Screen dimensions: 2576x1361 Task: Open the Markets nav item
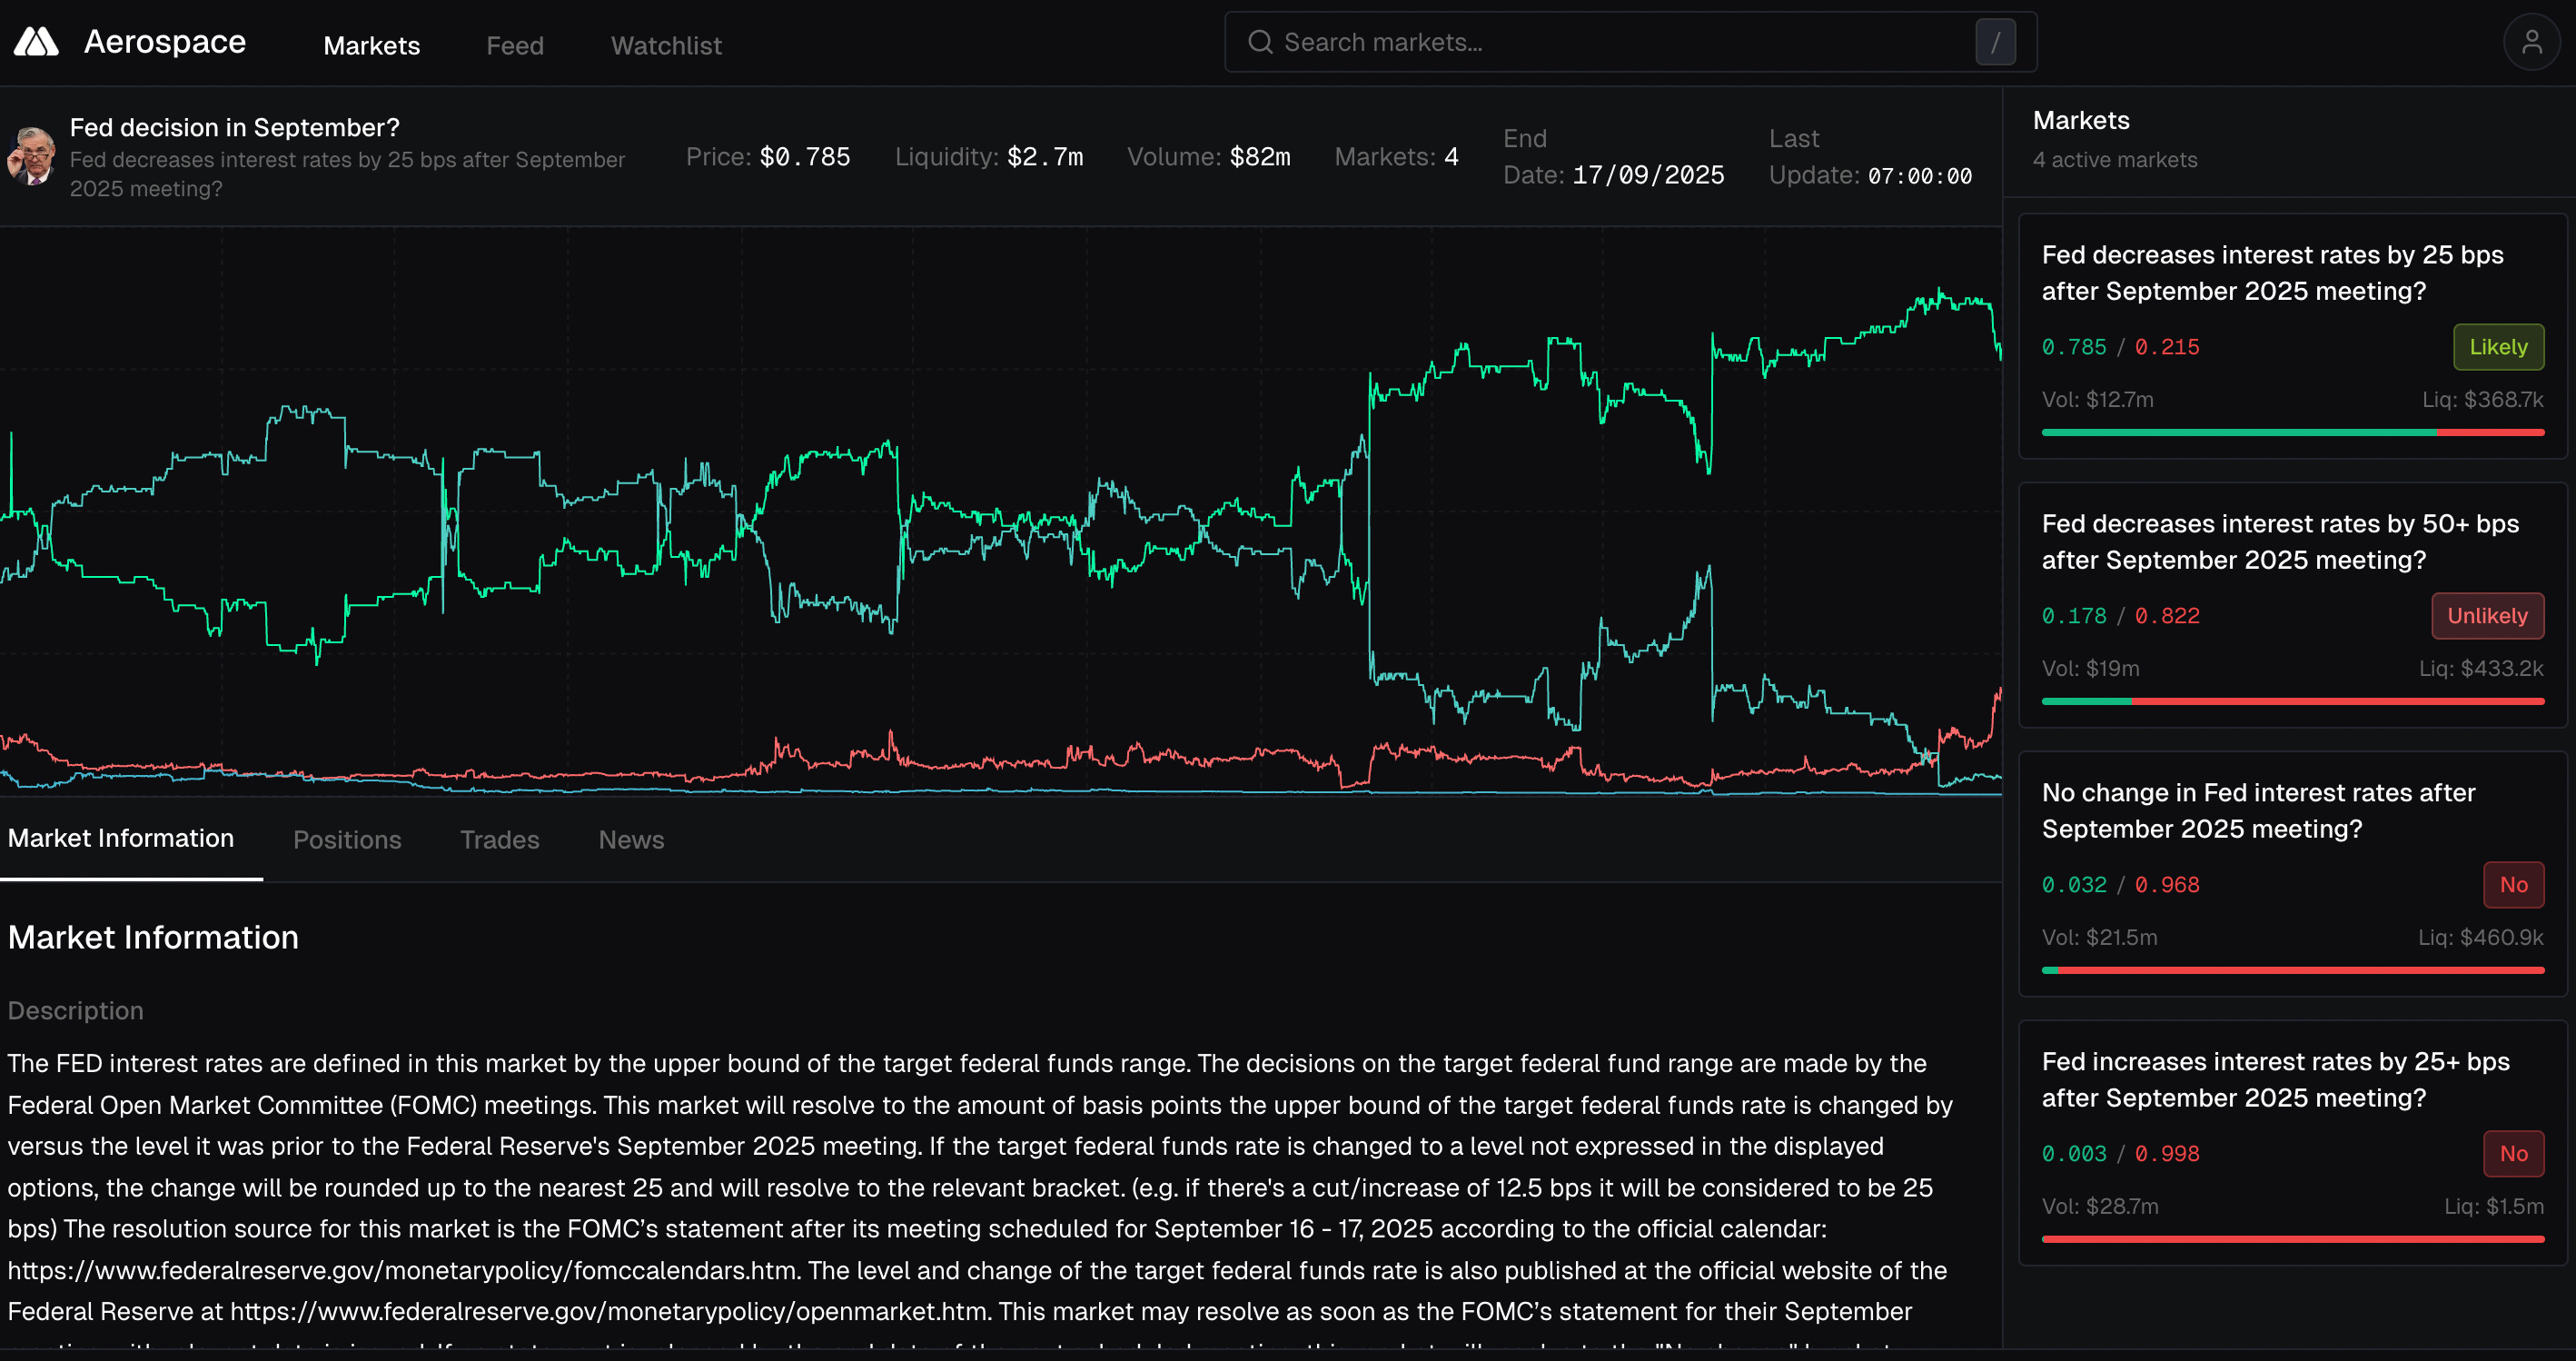371,46
